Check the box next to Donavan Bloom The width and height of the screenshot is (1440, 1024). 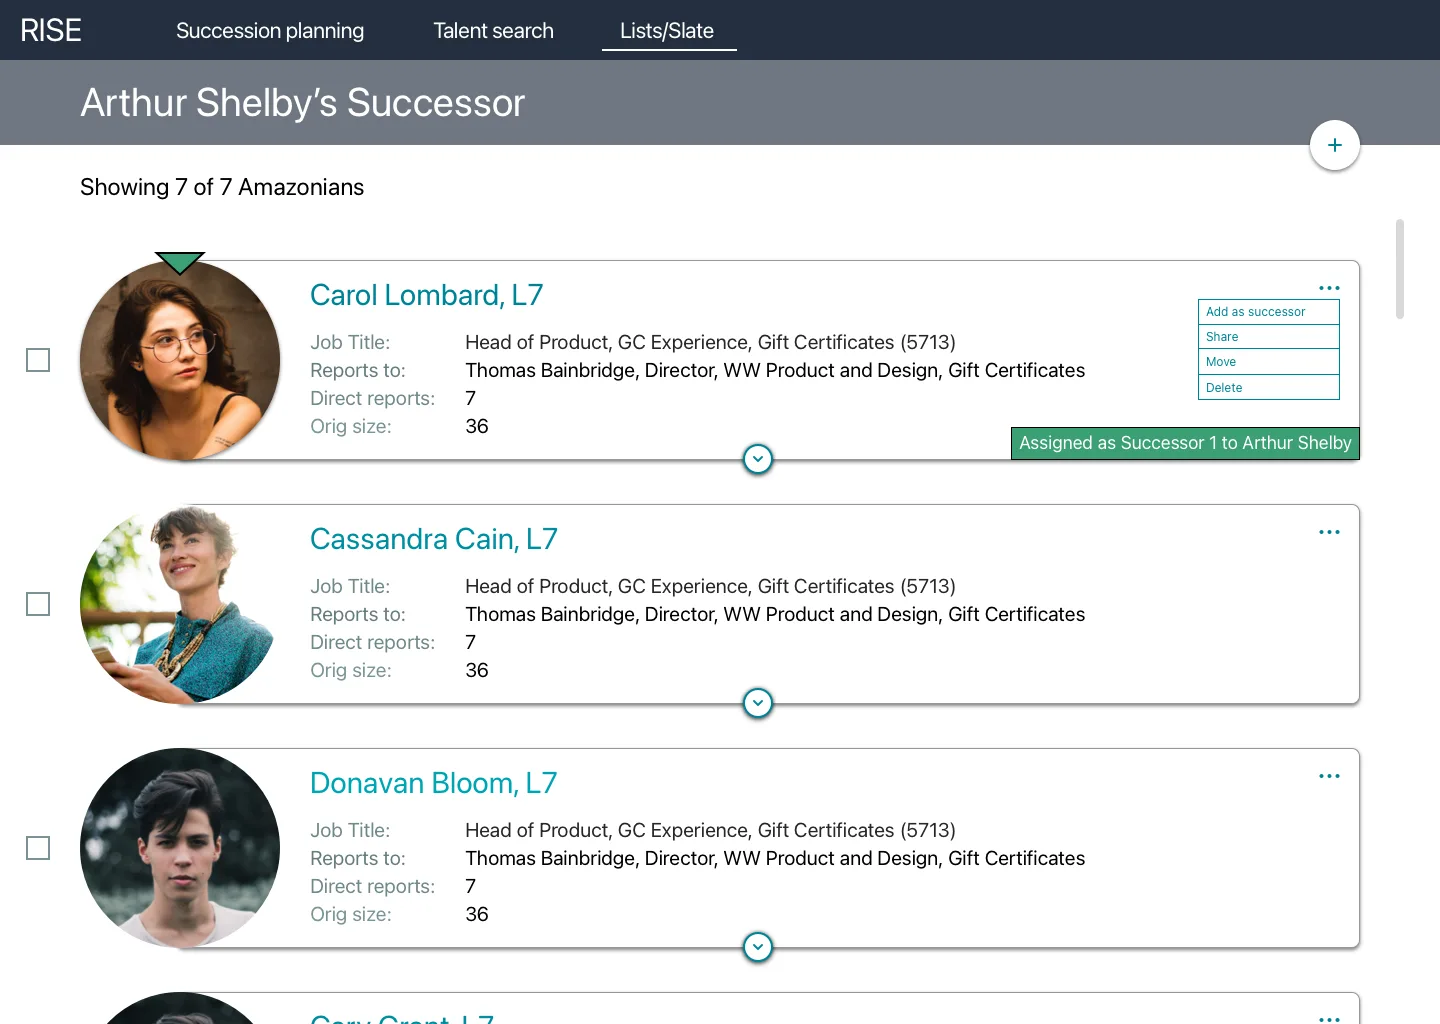coord(38,848)
